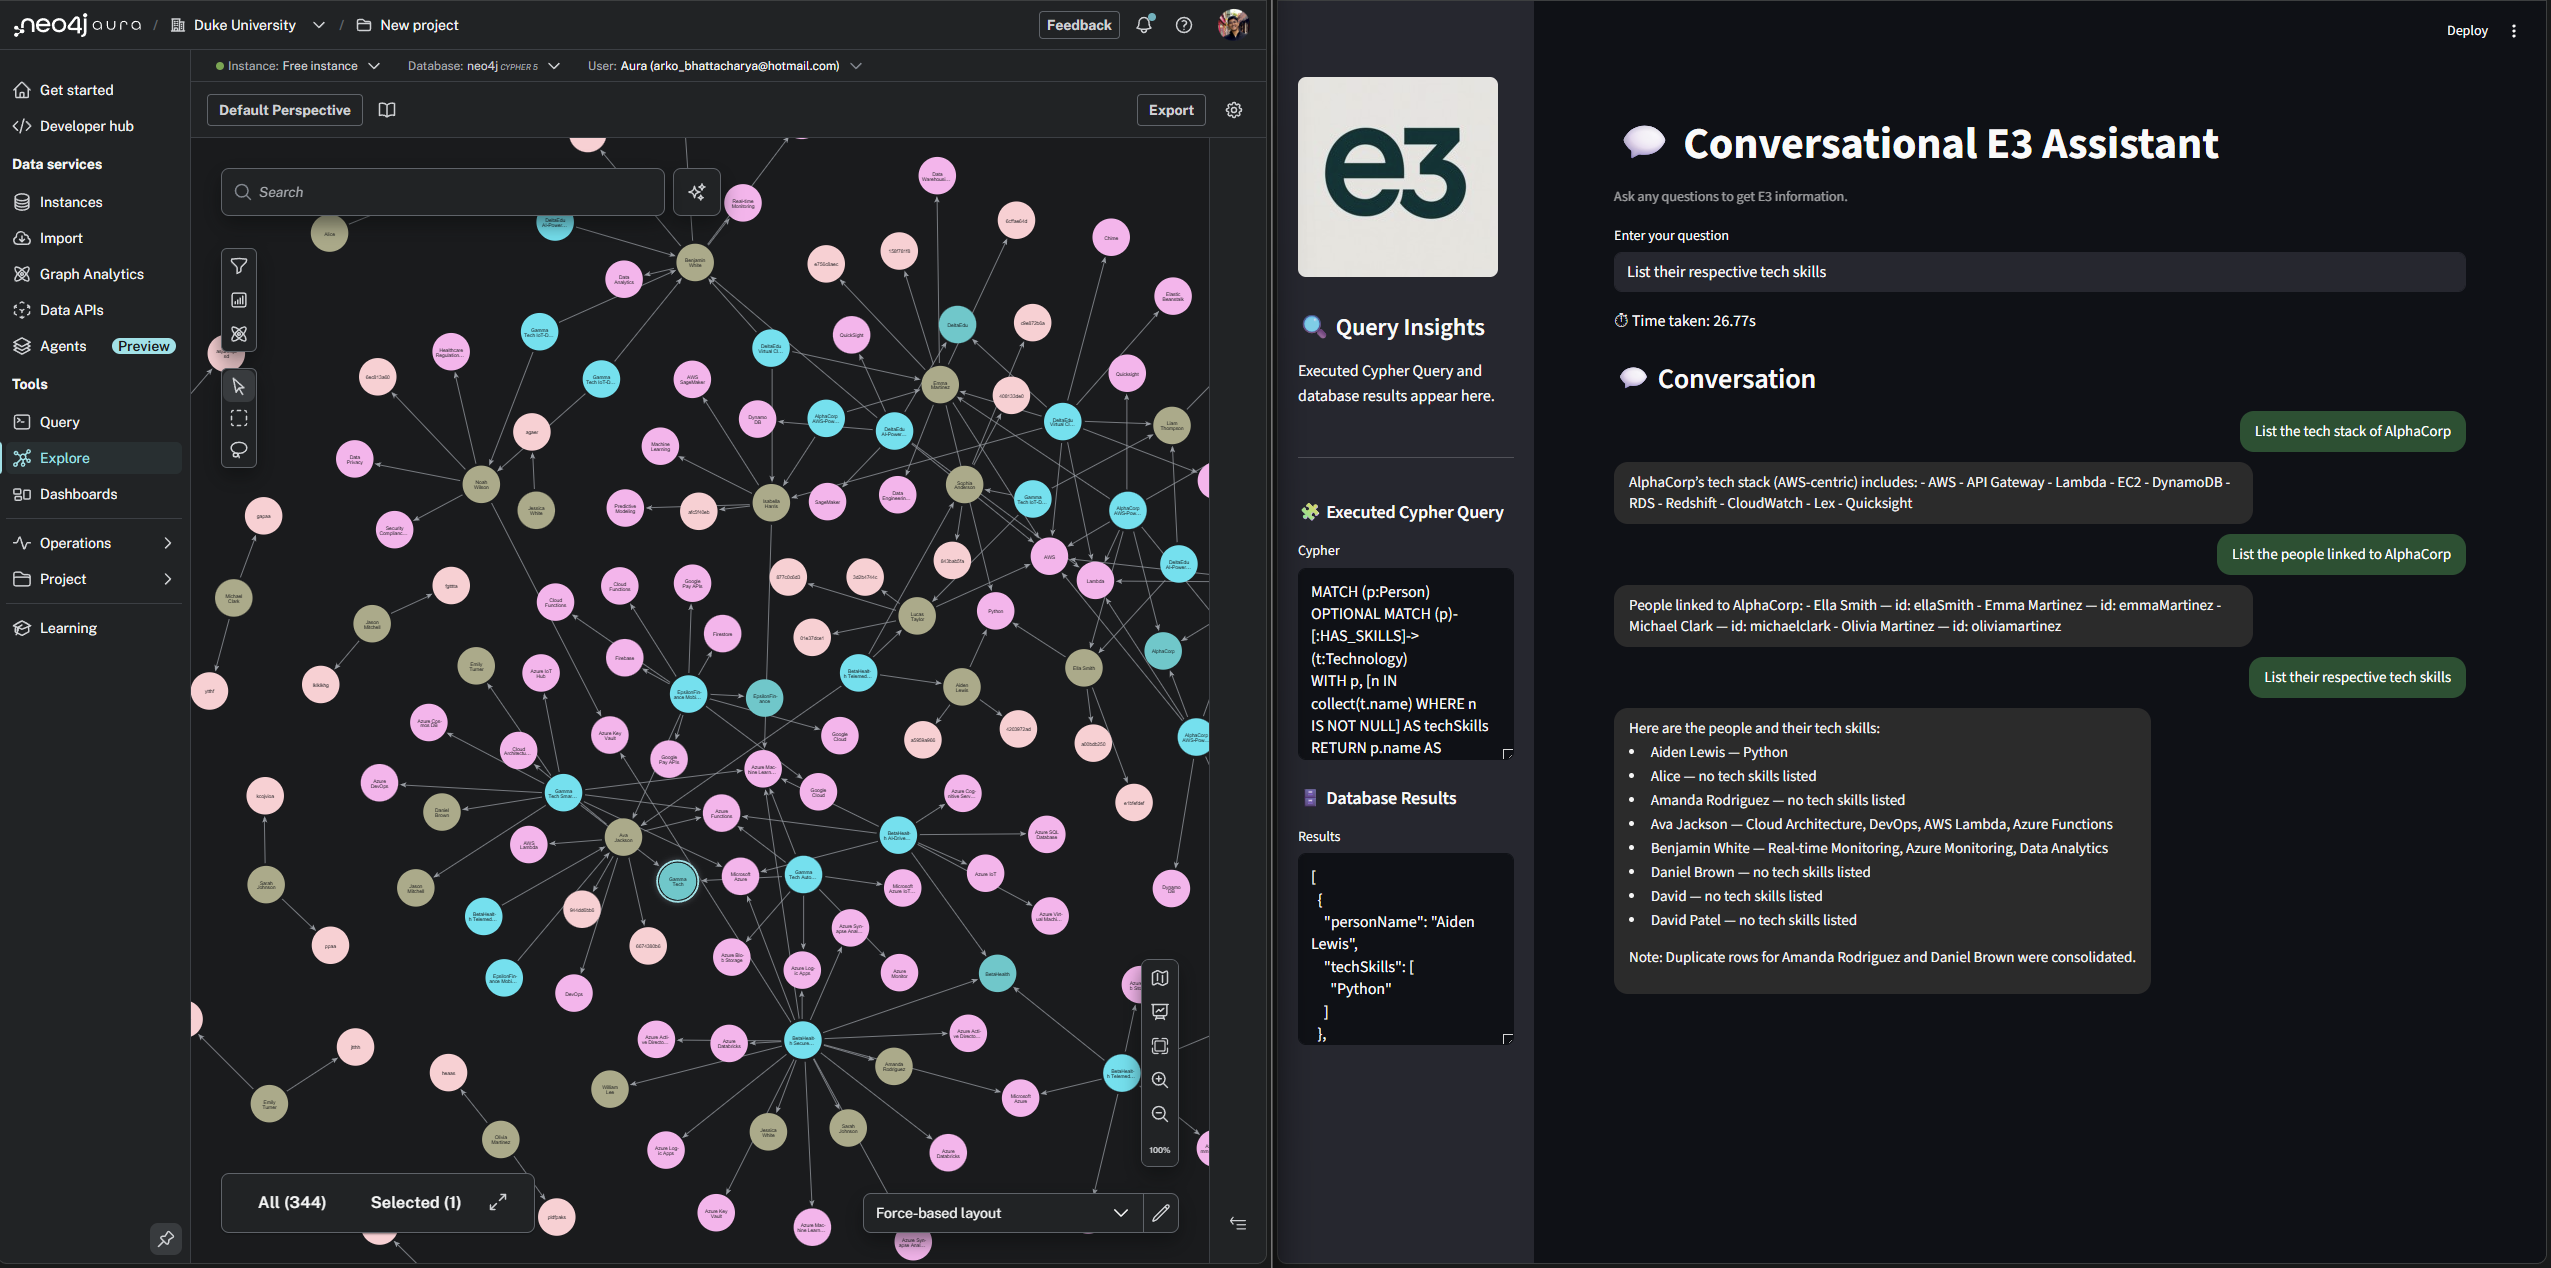Select the lasso selection tool
2551x1268 pixels.
239,450
